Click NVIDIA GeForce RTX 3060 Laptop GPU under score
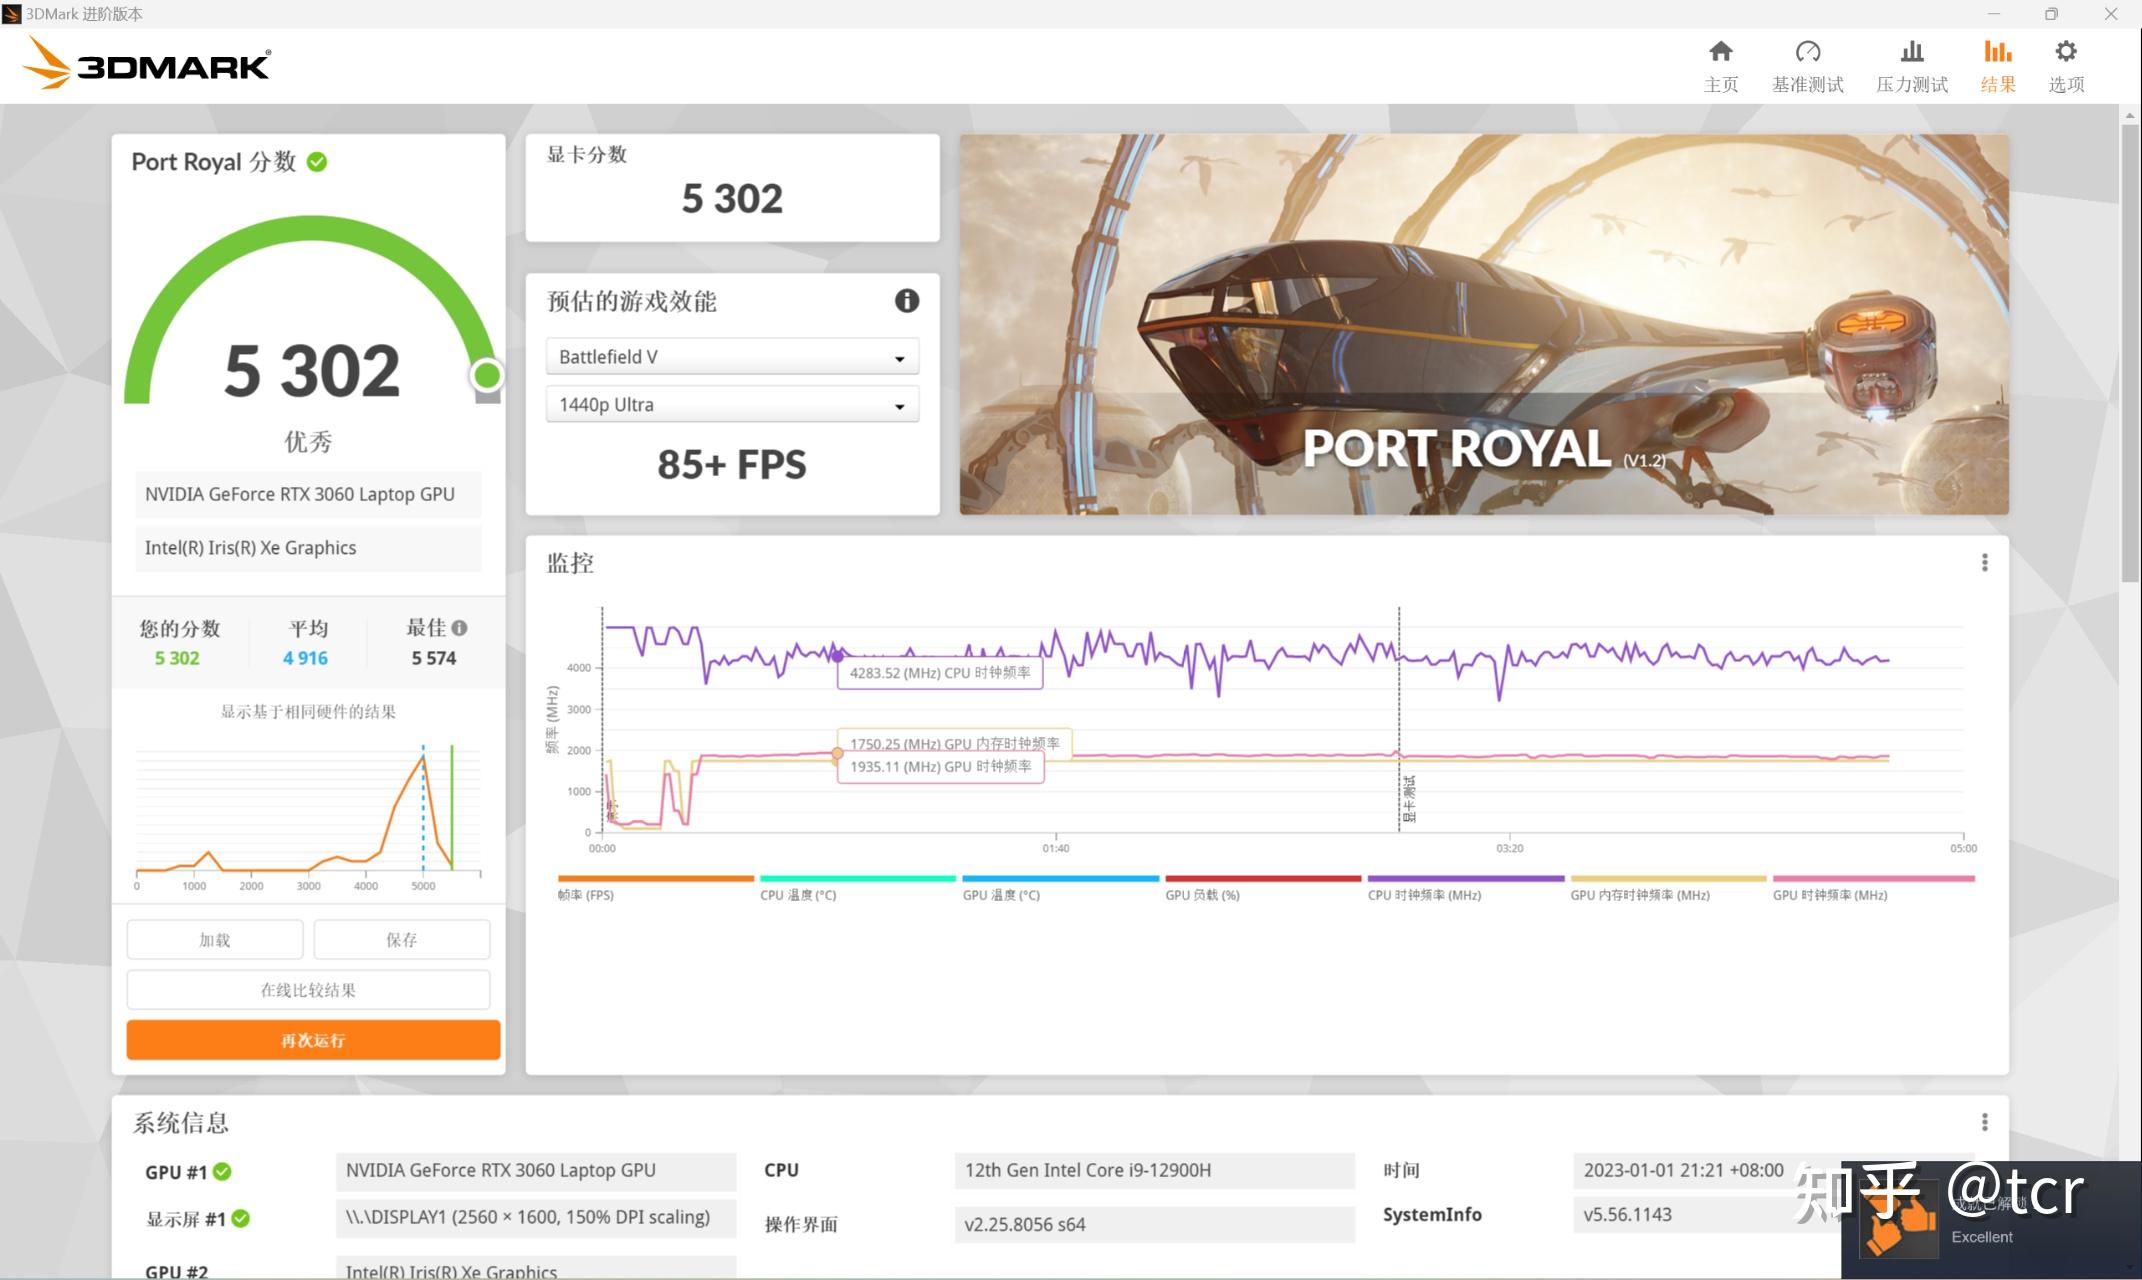Image resolution: width=2142 pixels, height=1280 pixels. tap(308, 494)
